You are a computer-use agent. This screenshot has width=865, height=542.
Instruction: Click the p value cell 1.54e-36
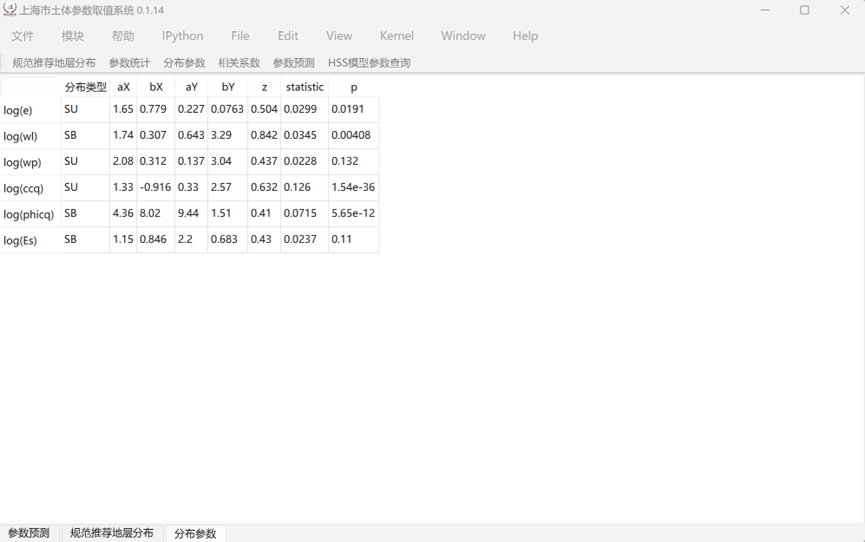353,187
